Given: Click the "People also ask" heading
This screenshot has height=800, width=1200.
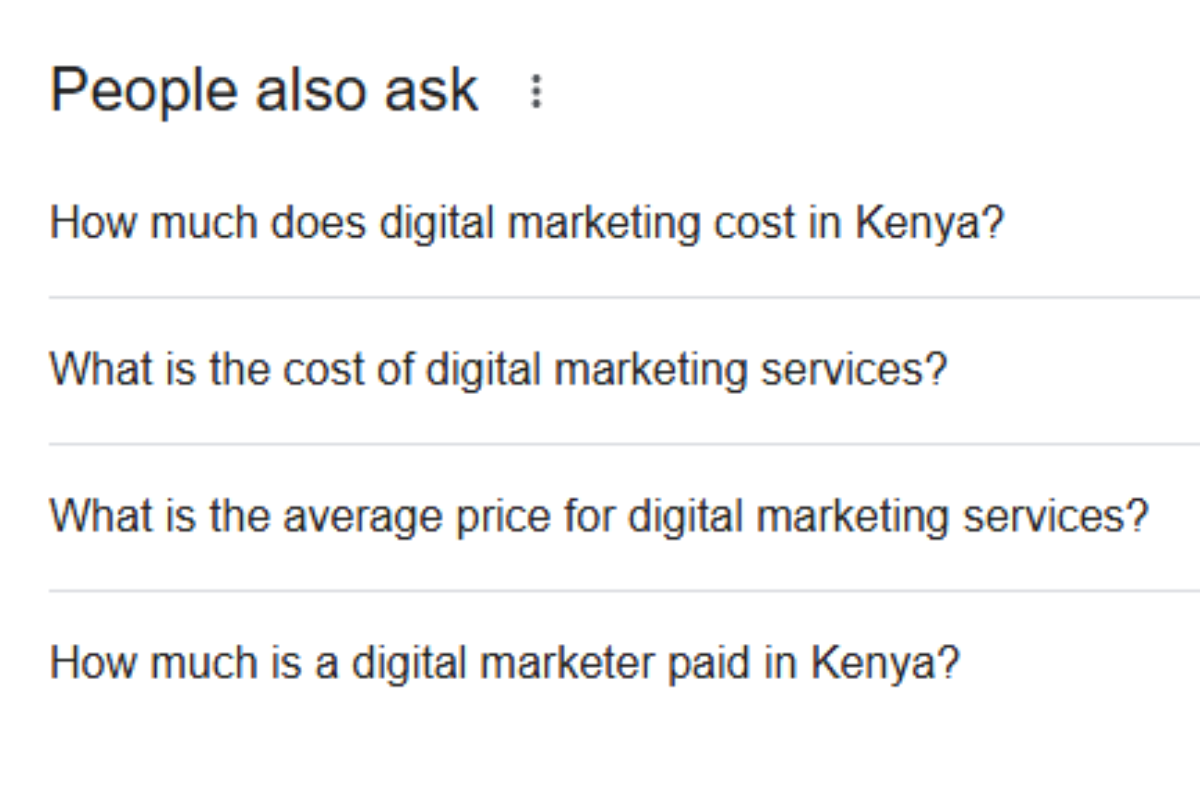Looking at the screenshot, I should [x=264, y=90].
